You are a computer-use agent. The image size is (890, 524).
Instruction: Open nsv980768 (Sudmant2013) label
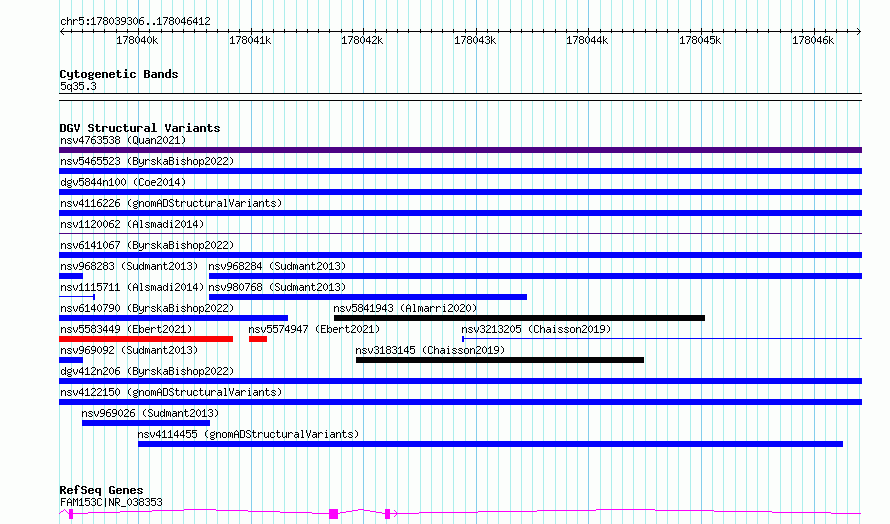pyautogui.click(x=277, y=287)
